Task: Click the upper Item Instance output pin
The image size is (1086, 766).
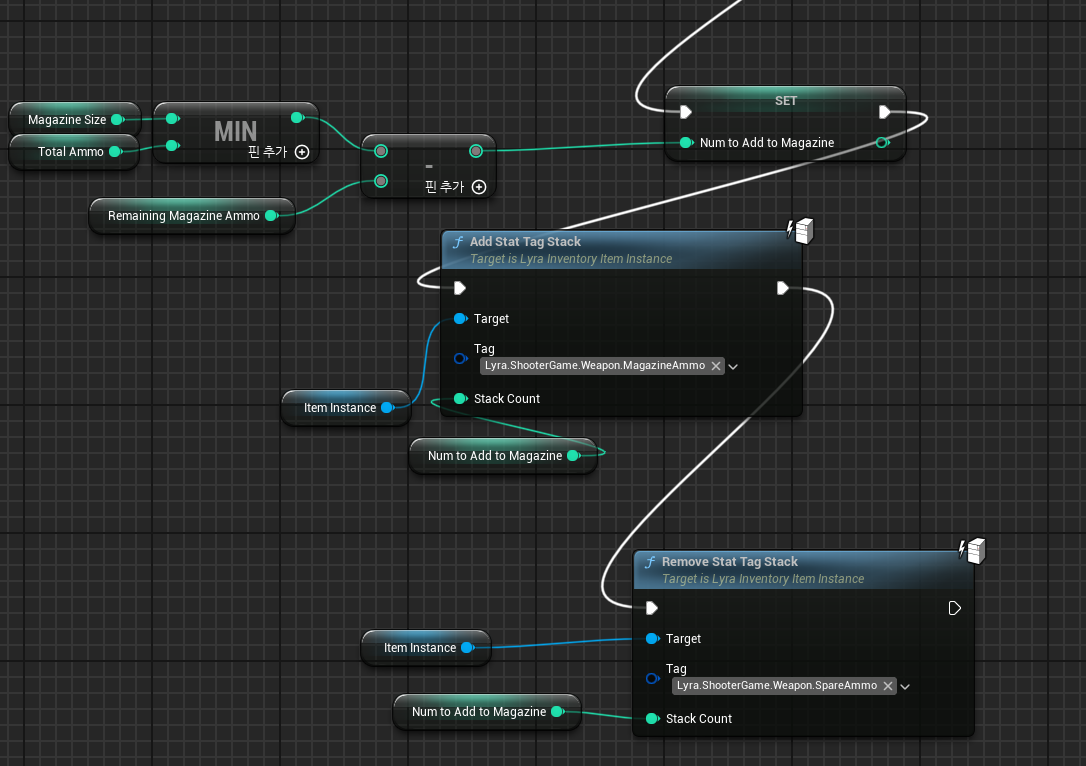Action: pos(388,408)
